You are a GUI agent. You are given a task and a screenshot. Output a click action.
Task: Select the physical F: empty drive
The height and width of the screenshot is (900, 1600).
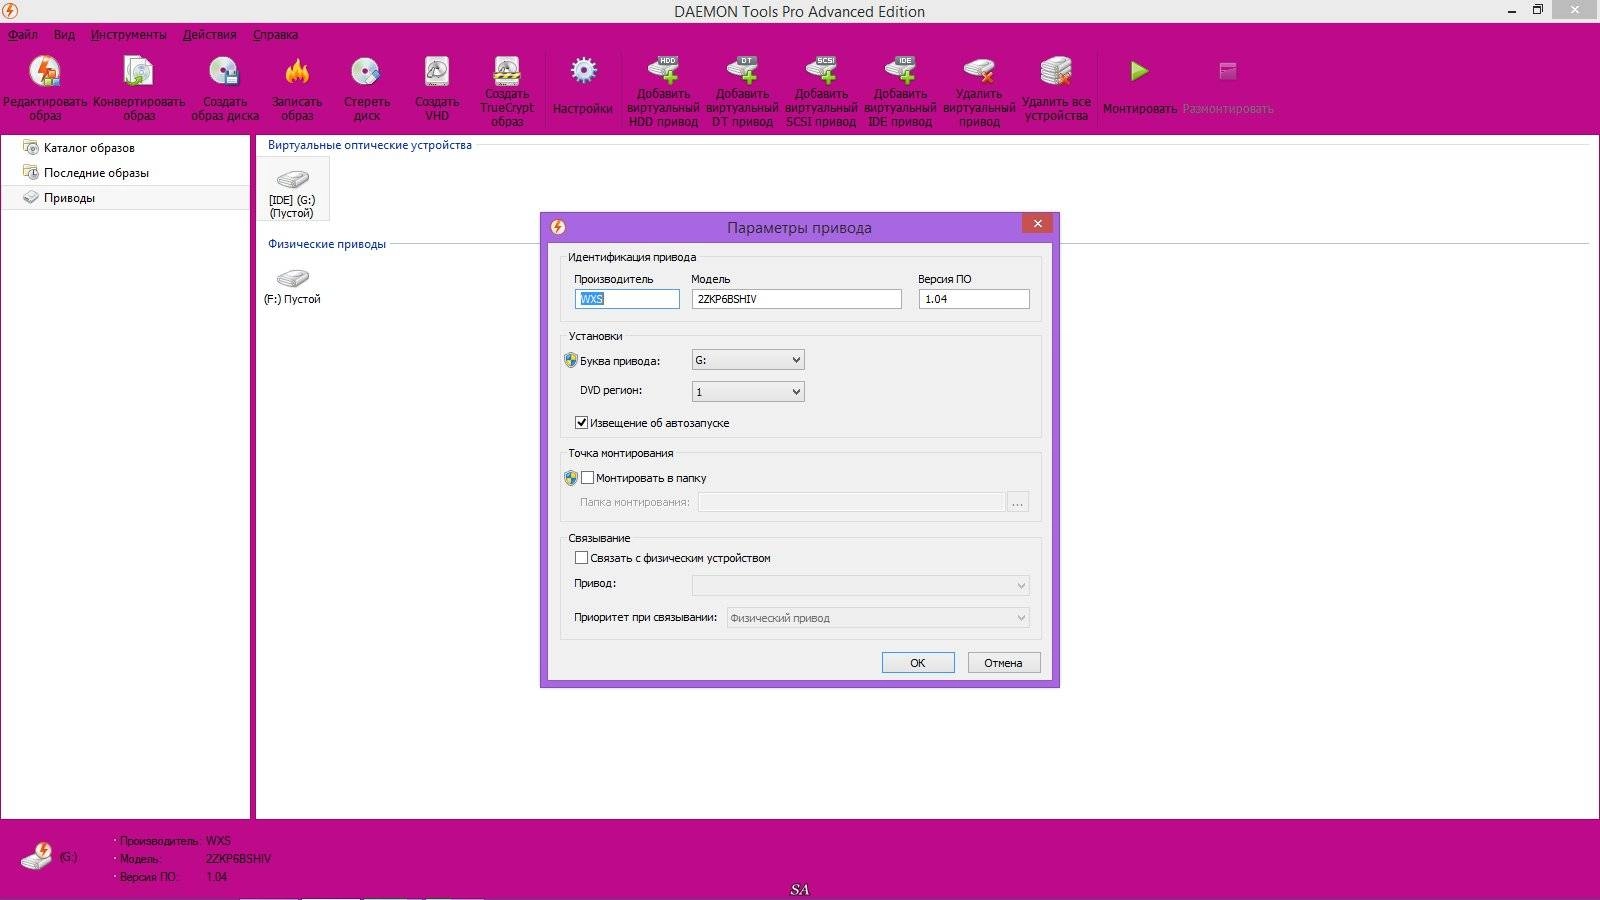click(x=292, y=285)
